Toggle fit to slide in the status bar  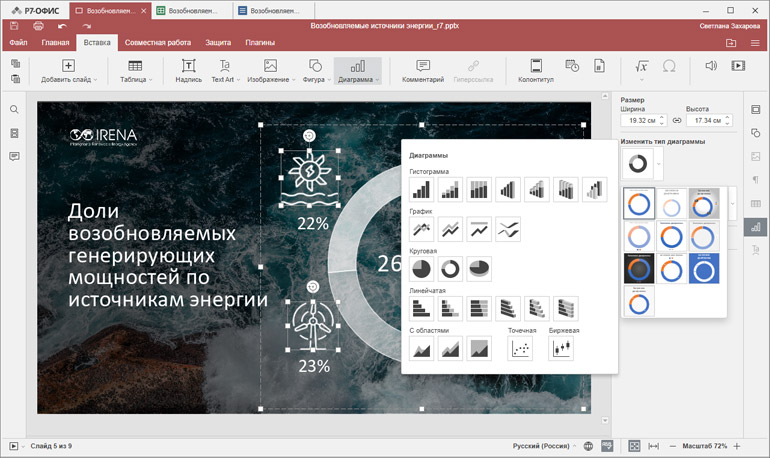[x=634, y=445]
